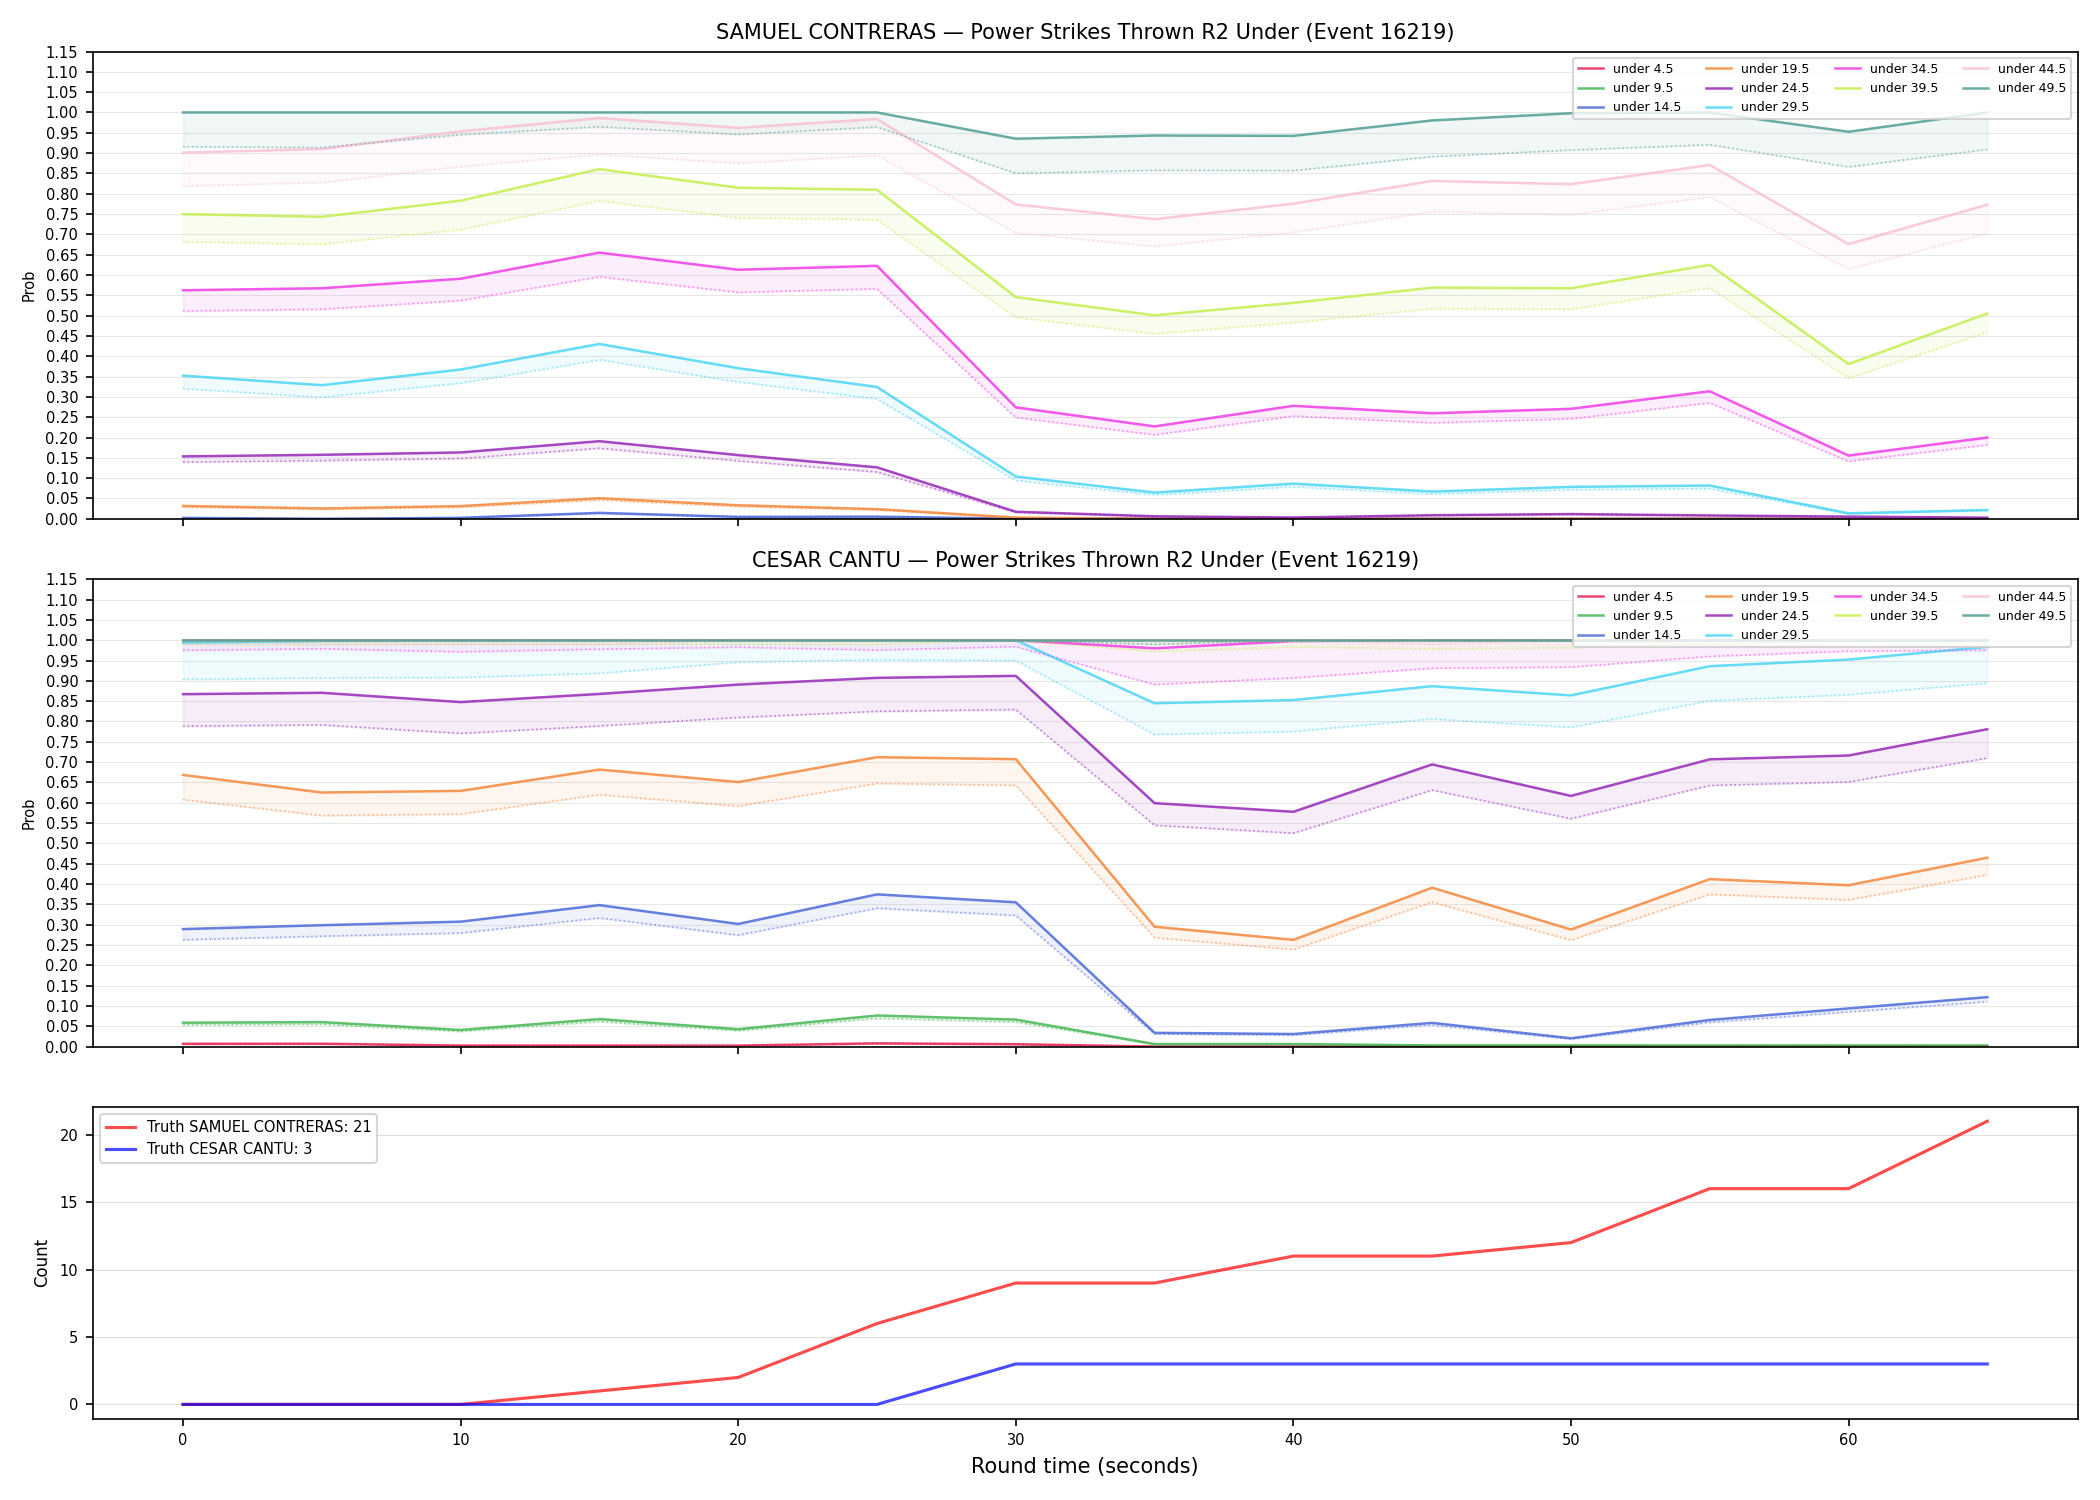Image resolution: width=2100 pixels, height=1500 pixels.
Task: Click tick 0.75 on Samuel Contreras Prob axis
Action: [x=63, y=214]
